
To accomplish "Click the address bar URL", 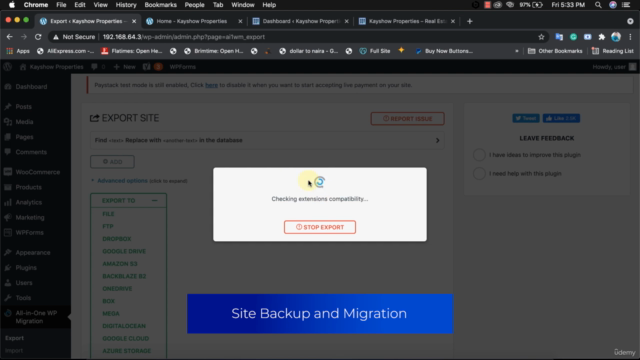I will click(x=184, y=37).
